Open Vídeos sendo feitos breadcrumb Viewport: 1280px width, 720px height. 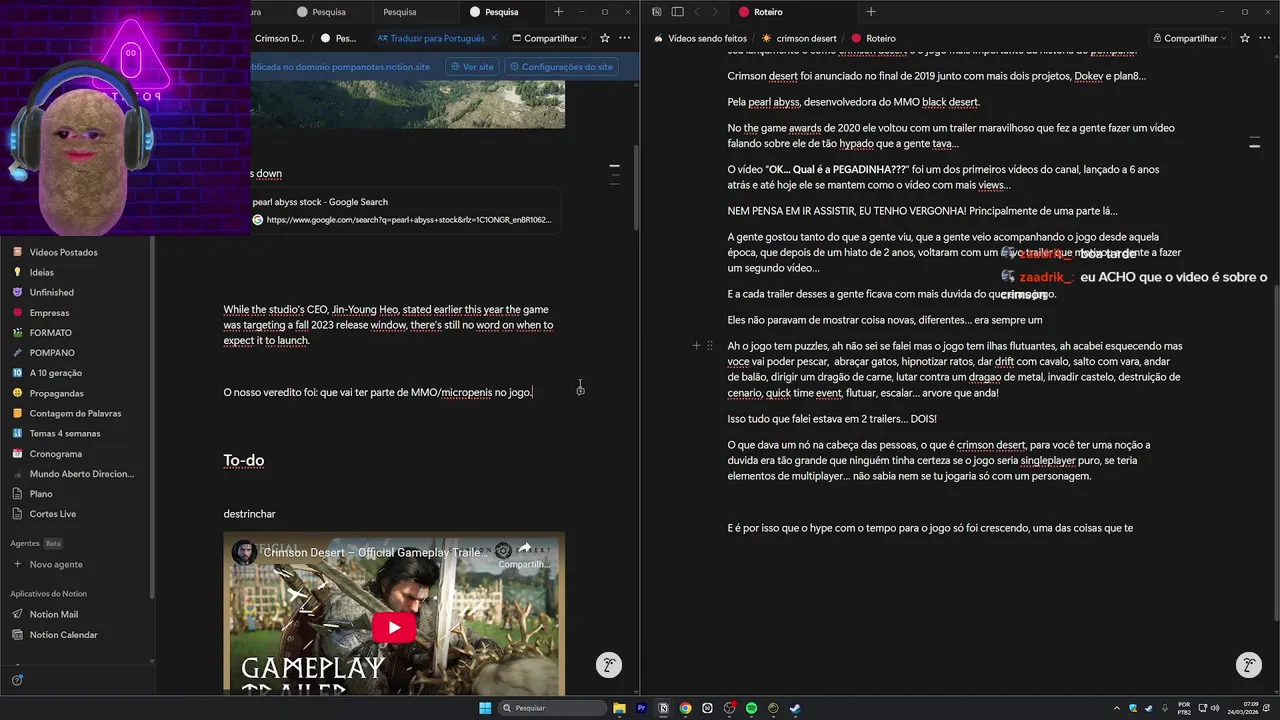pyautogui.click(x=700, y=38)
